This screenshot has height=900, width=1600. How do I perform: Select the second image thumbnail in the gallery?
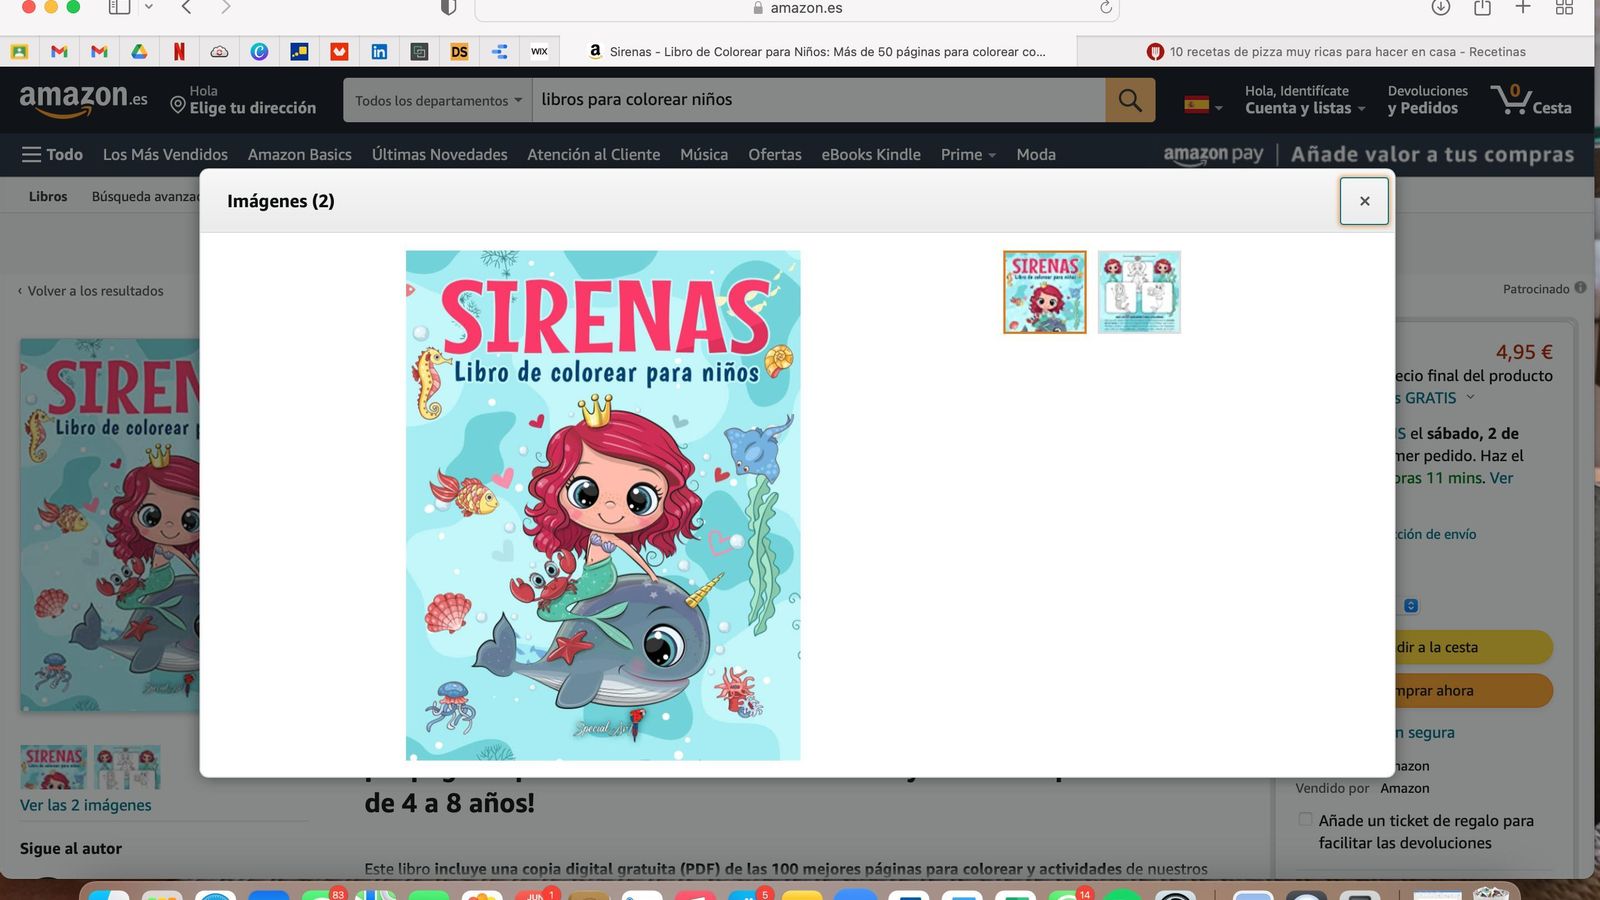tap(1139, 291)
